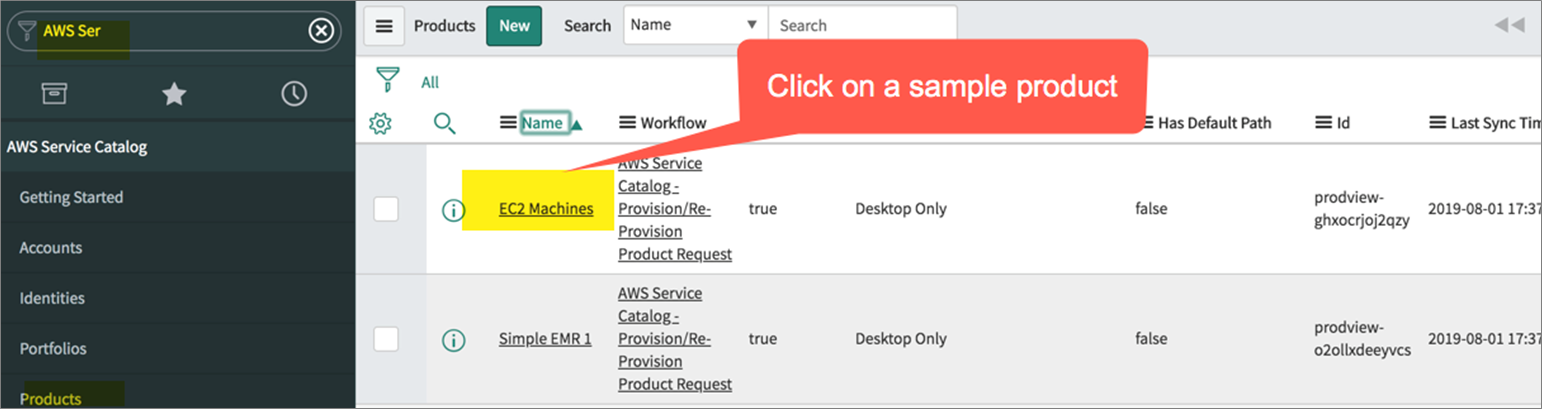Clear the AWS Ser navigator filter
1542x409 pixels.
point(320,31)
